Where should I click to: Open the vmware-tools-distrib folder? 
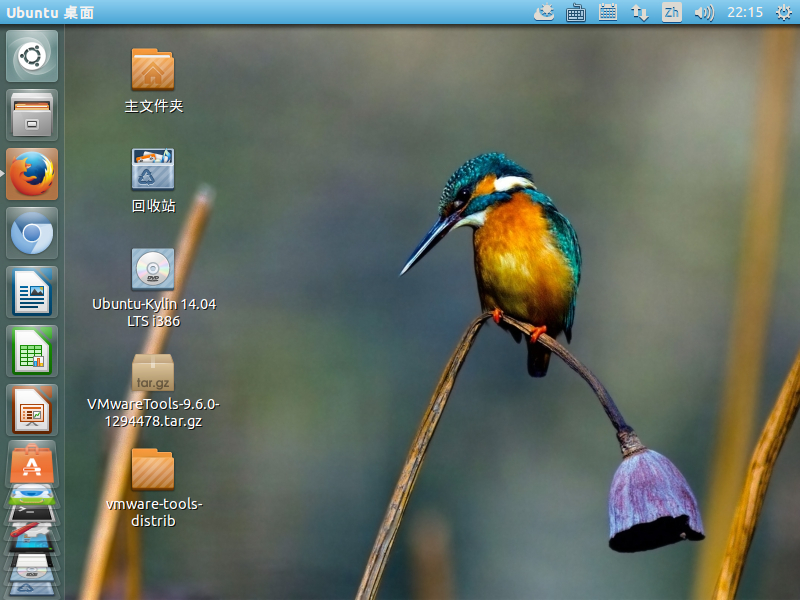153,488
